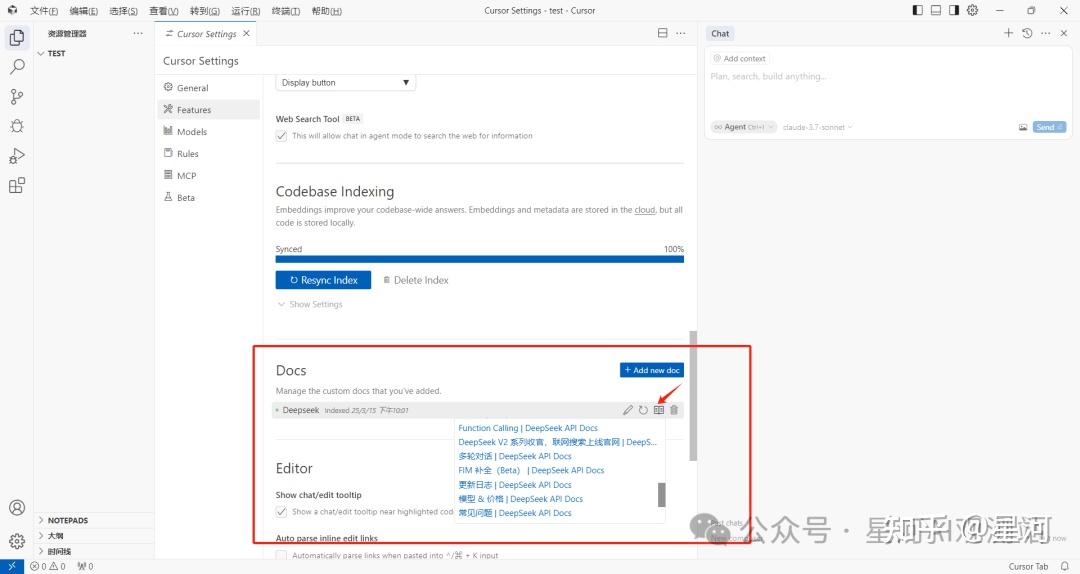
Task: Open editor more actions ellipsis
Action: coord(681,33)
